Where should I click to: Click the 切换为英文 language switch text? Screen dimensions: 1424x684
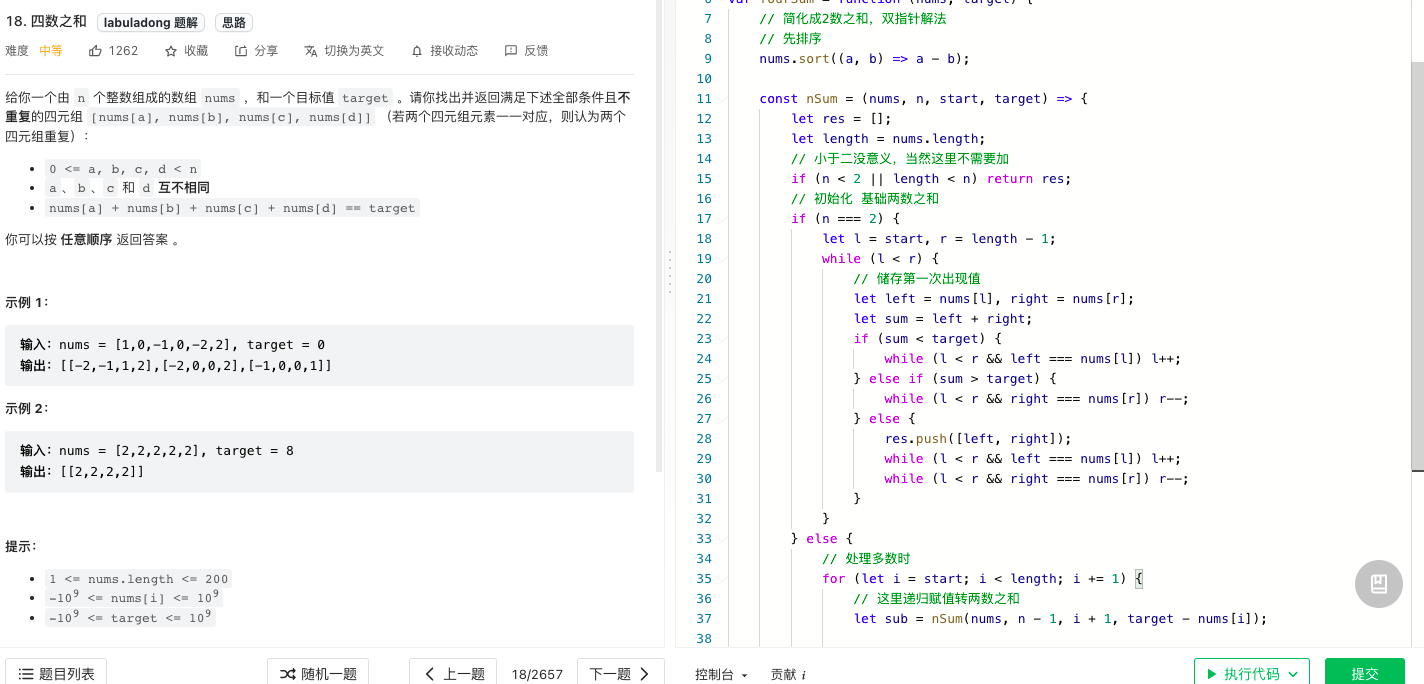354,51
